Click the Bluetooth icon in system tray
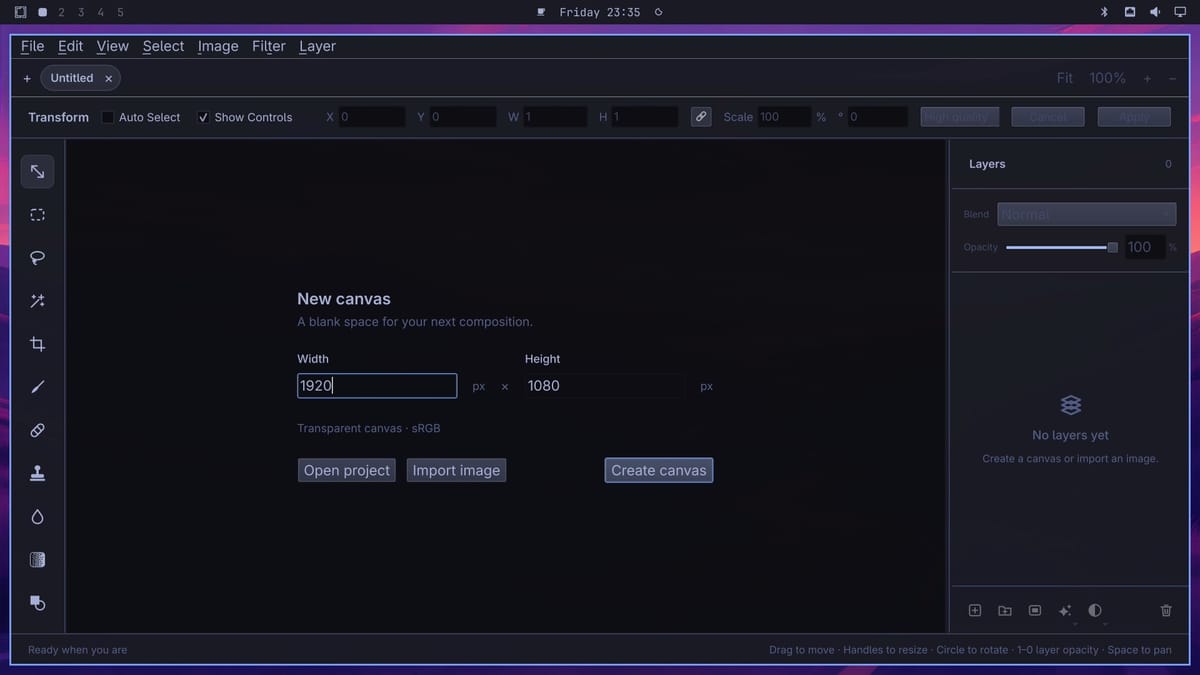 click(x=1105, y=12)
